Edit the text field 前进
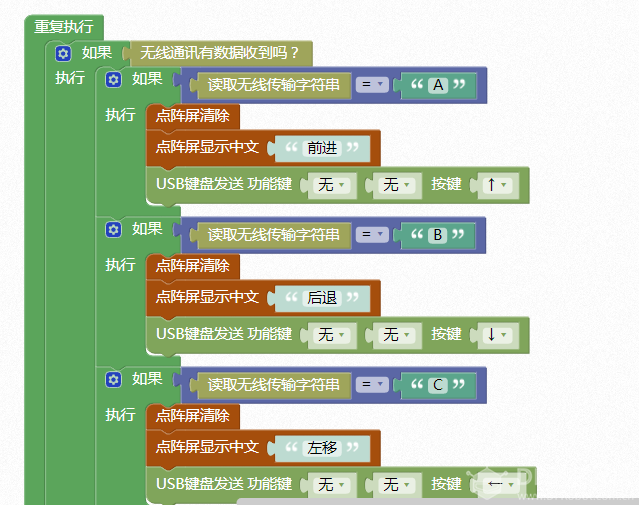This screenshot has height=505, width=639. click(x=322, y=148)
